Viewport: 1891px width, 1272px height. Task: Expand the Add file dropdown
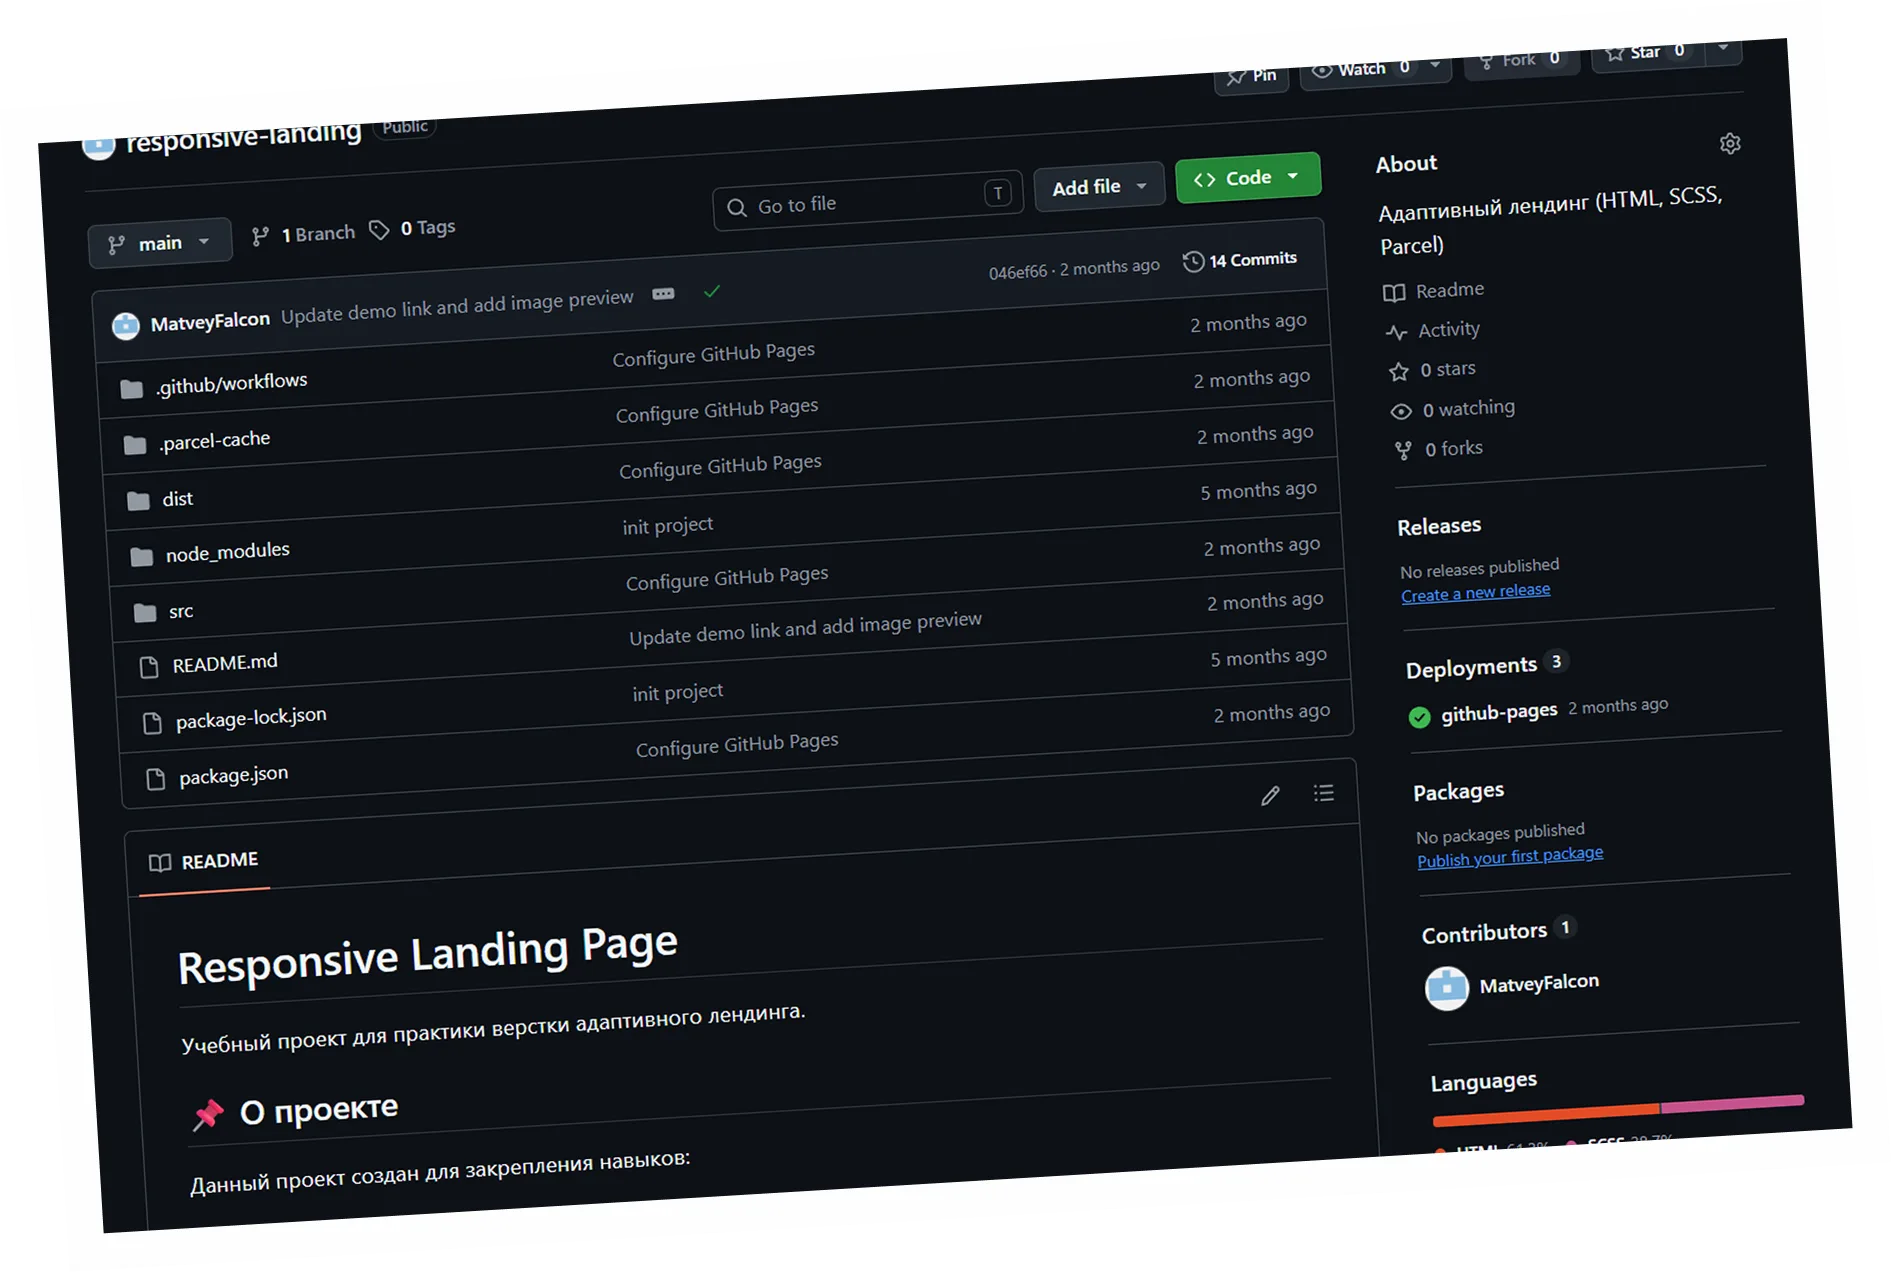(x=1099, y=187)
